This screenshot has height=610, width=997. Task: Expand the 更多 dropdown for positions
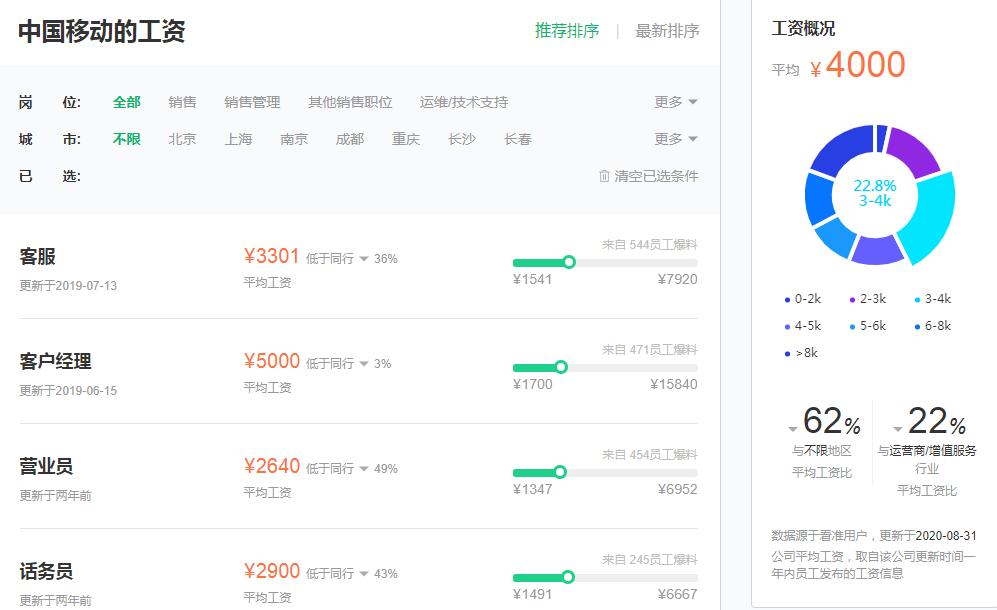pyautogui.click(x=675, y=101)
